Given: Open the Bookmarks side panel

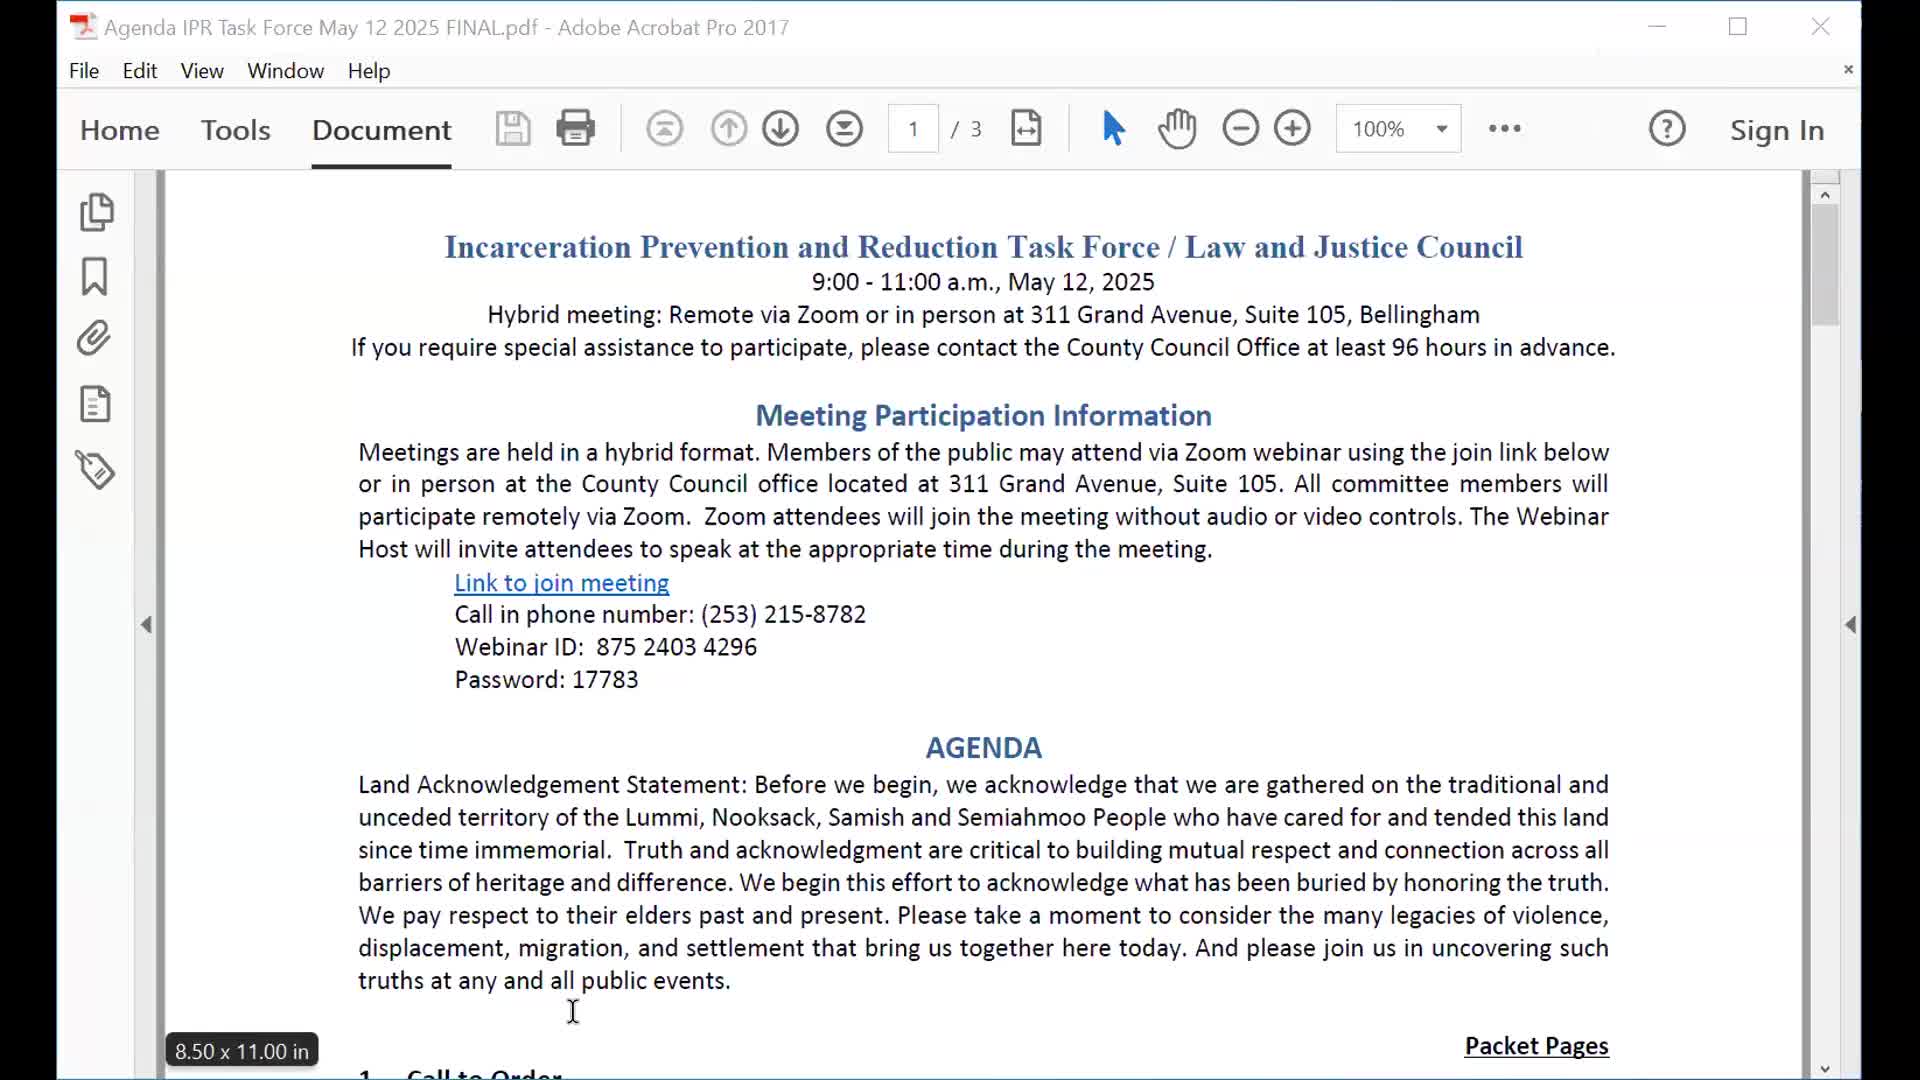Looking at the screenshot, I should 95,276.
